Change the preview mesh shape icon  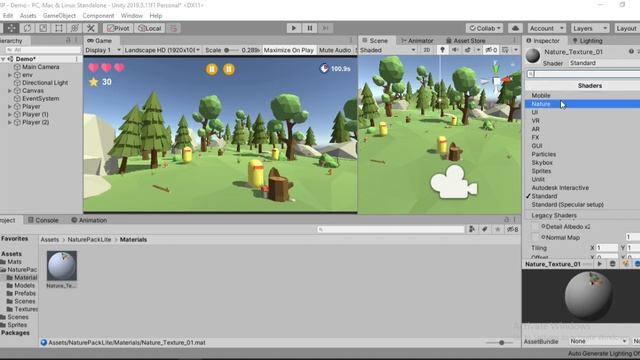612,264
